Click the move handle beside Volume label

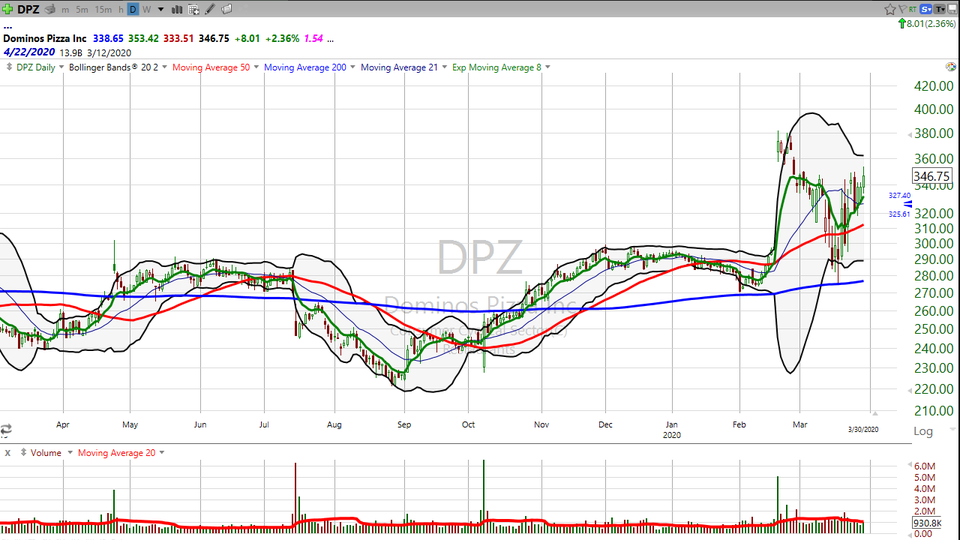(x=23, y=452)
